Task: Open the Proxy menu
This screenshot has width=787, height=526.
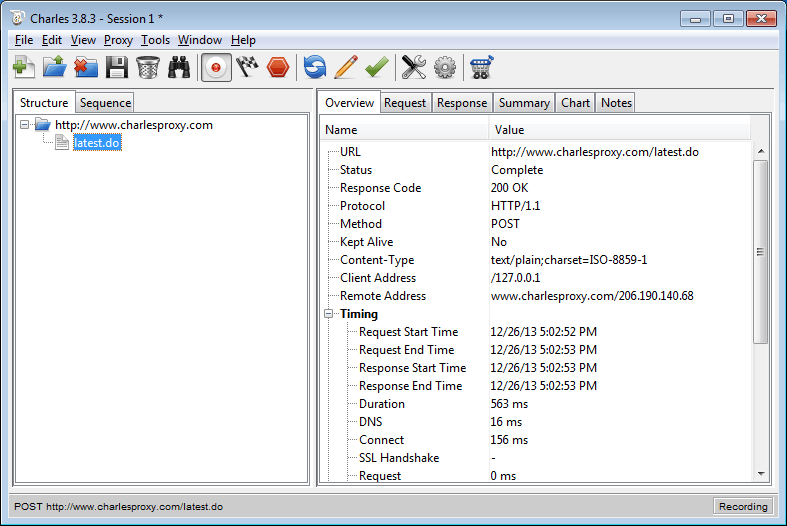Action: [118, 40]
